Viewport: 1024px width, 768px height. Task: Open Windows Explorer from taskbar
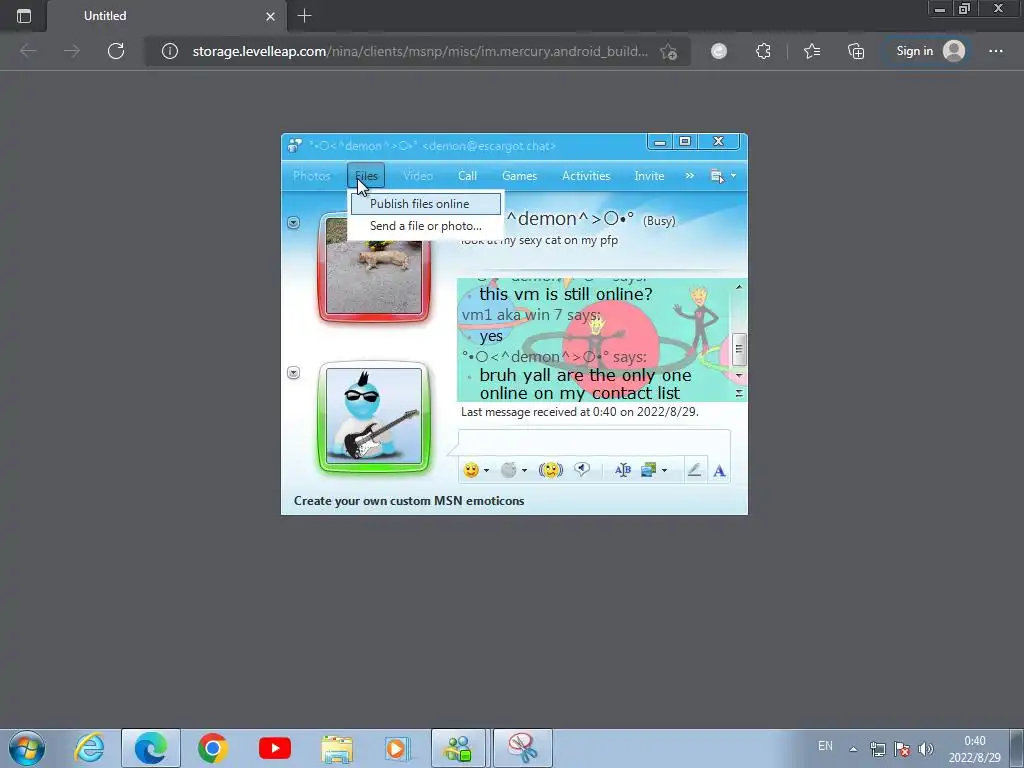[x=337, y=748]
